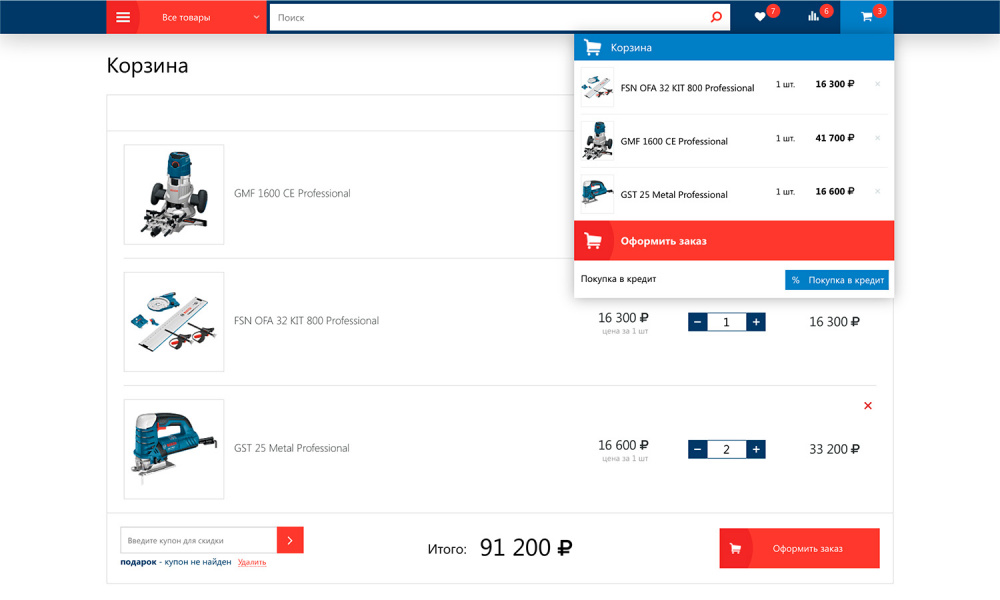
Task: Open the comparison chart icon
Action: coord(814,17)
